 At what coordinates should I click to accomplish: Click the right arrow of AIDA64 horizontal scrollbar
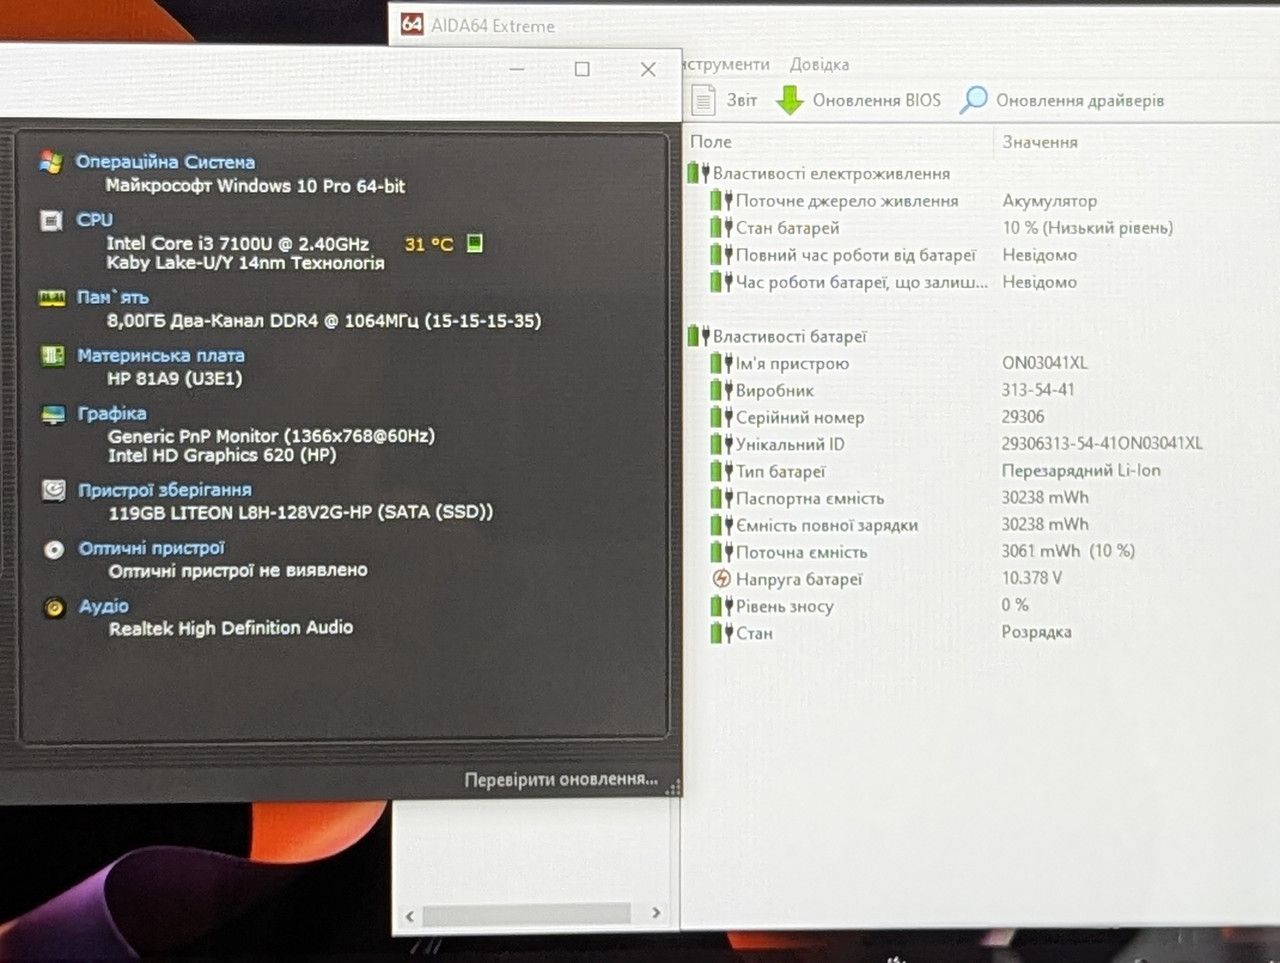(x=656, y=913)
